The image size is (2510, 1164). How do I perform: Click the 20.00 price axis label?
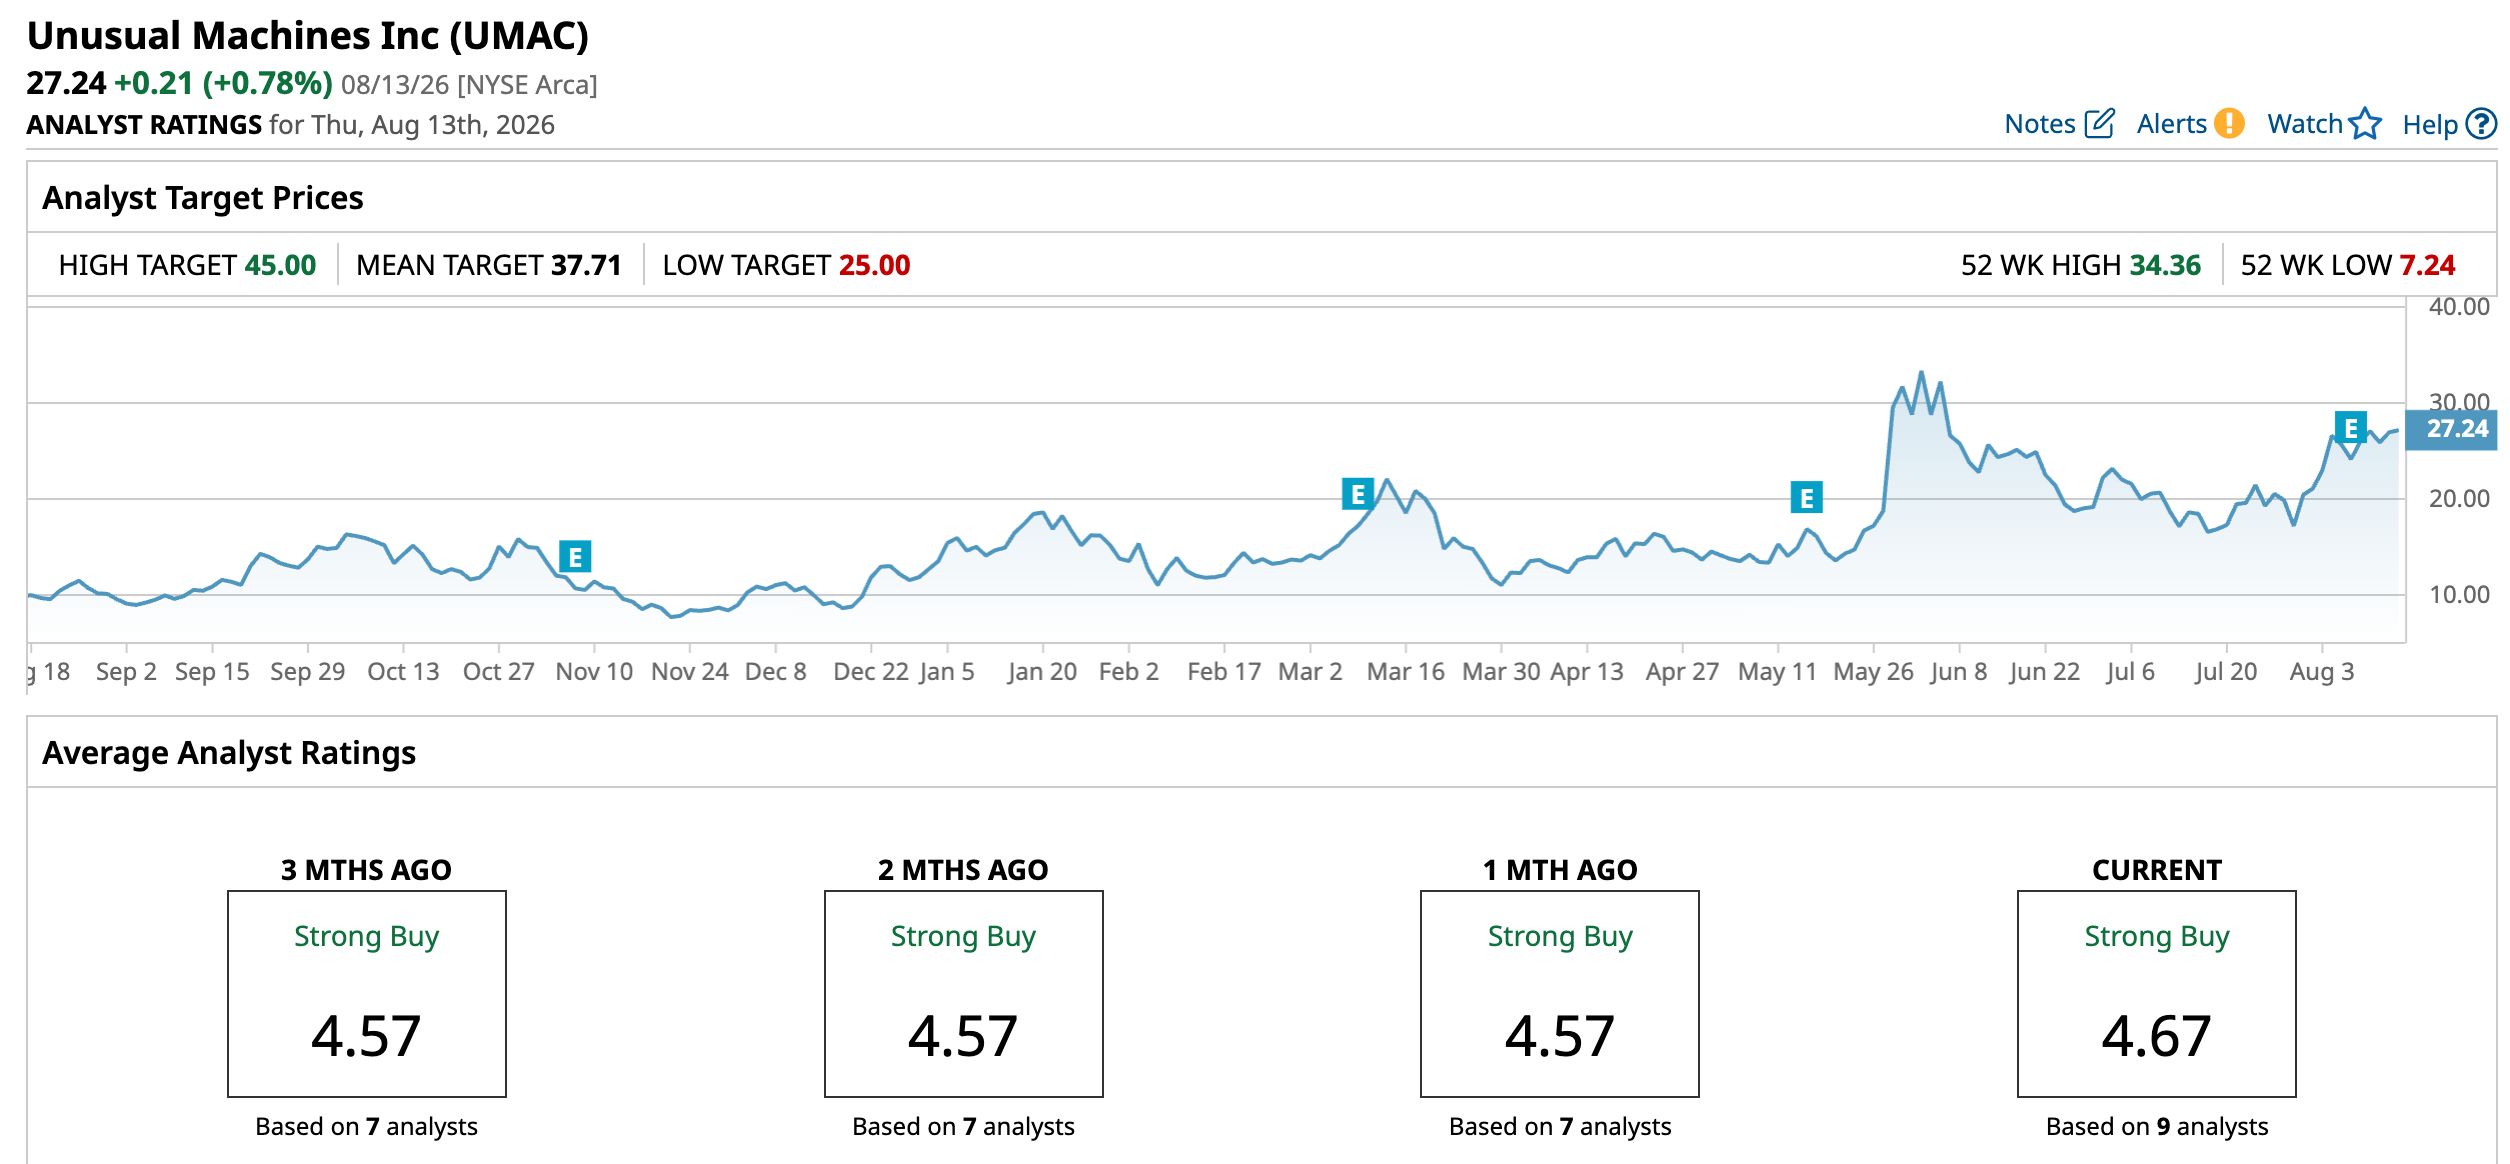pyautogui.click(x=2459, y=499)
